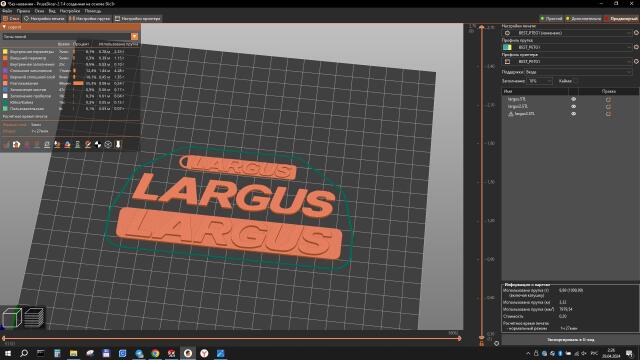Open the Заполнение infill percentage combo box
Screen dimensions: 640x360
(x=540, y=81)
